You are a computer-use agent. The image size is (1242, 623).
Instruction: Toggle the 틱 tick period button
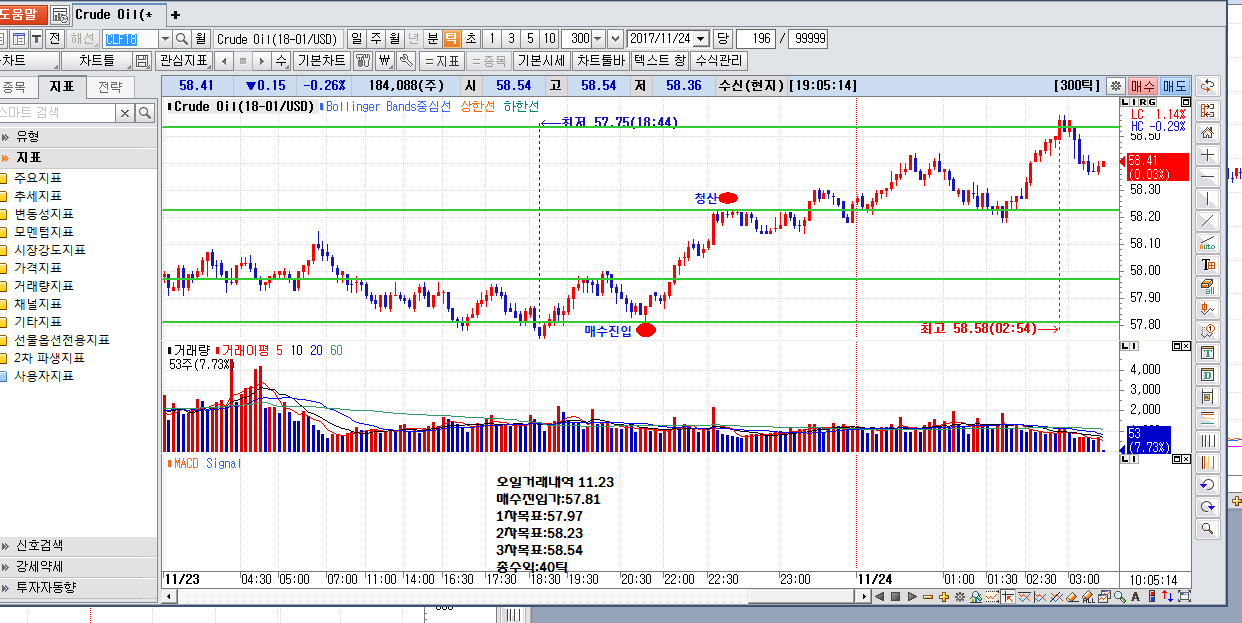[452, 38]
